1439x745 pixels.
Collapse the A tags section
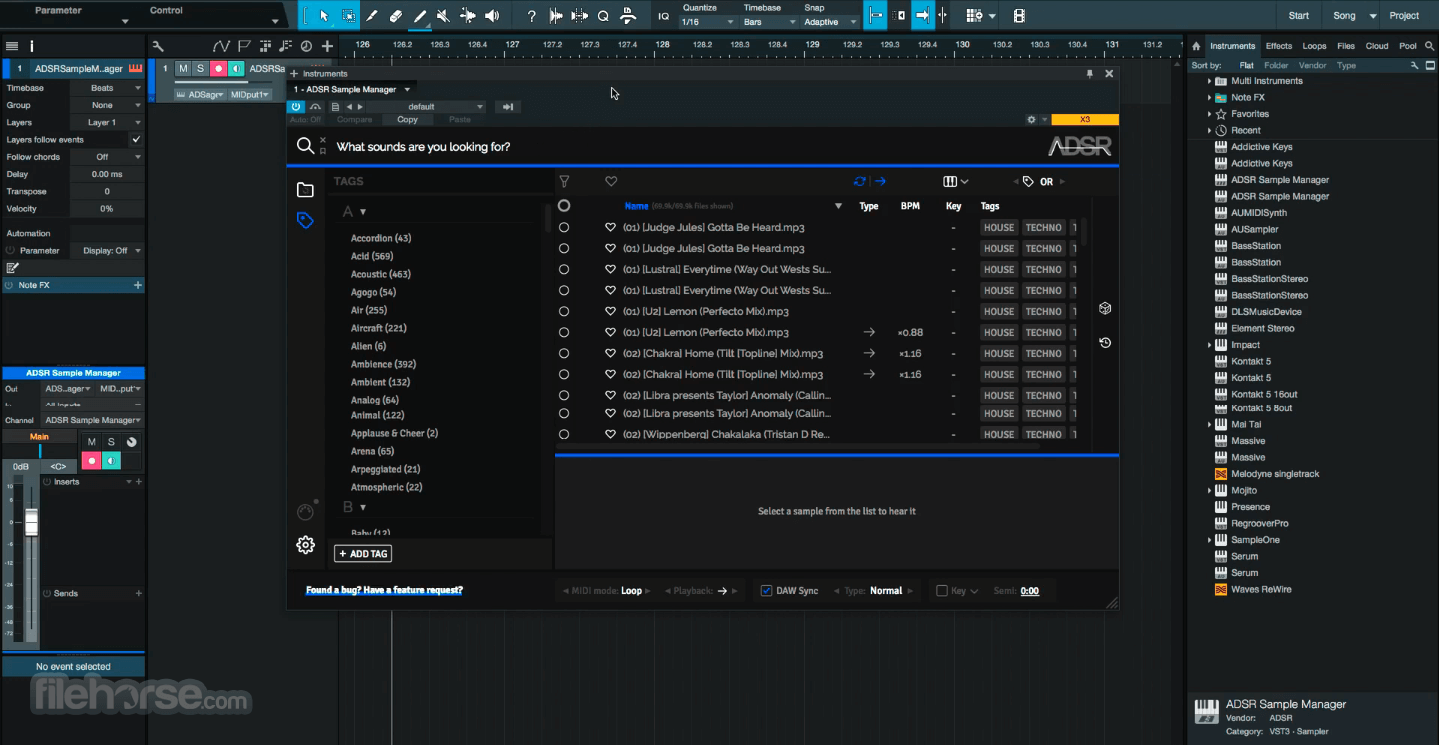[x=363, y=212]
